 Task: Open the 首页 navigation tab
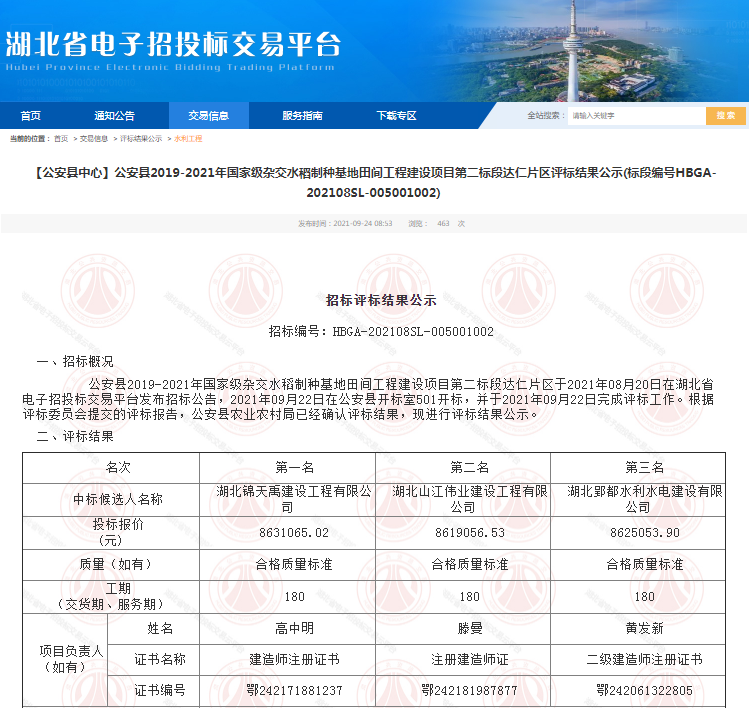(x=31, y=116)
